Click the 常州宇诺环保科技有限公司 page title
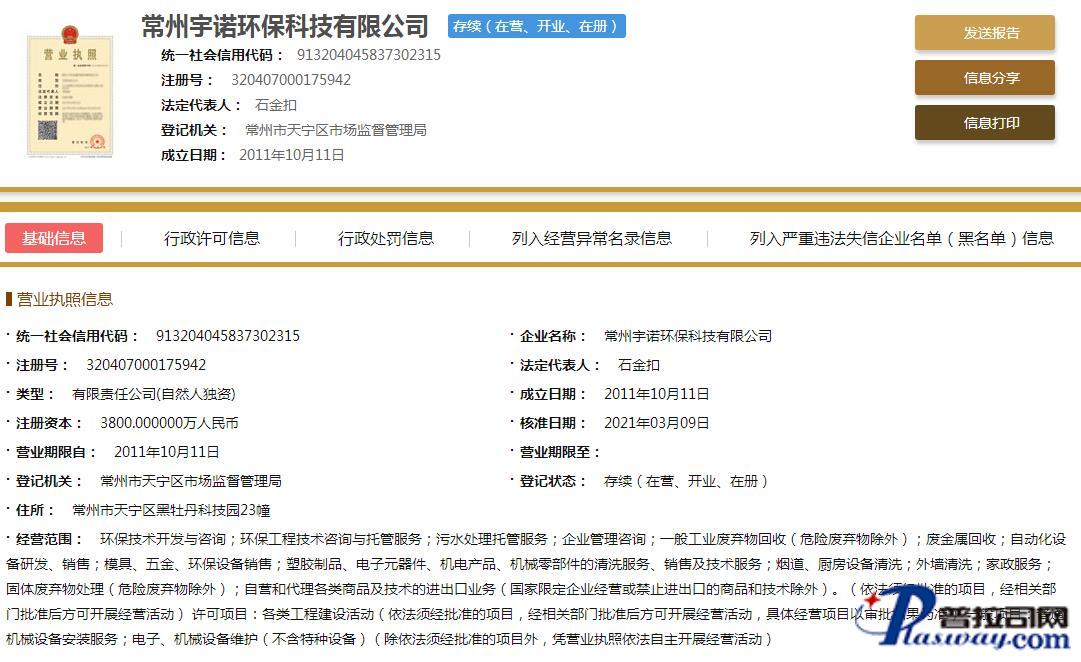 click(285, 26)
